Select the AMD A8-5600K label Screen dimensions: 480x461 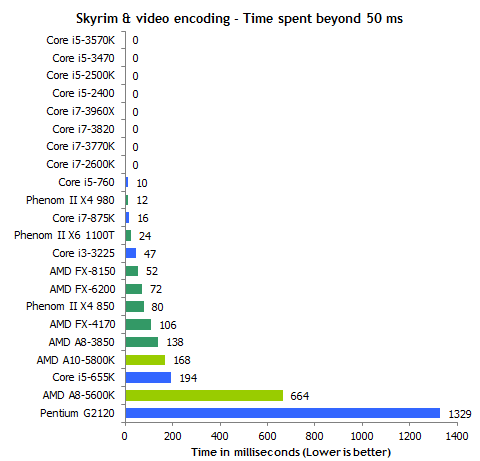click(79, 395)
